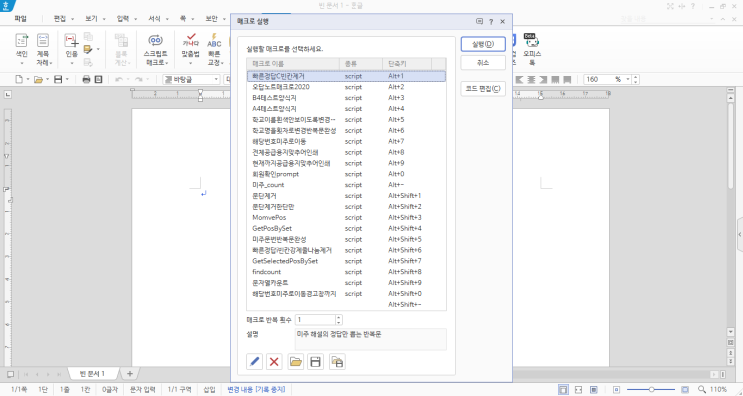Image resolution: width=743 pixels, height=396 pixels.
Task: Select macro 오답노트매크로2020
Action: click(346, 87)
